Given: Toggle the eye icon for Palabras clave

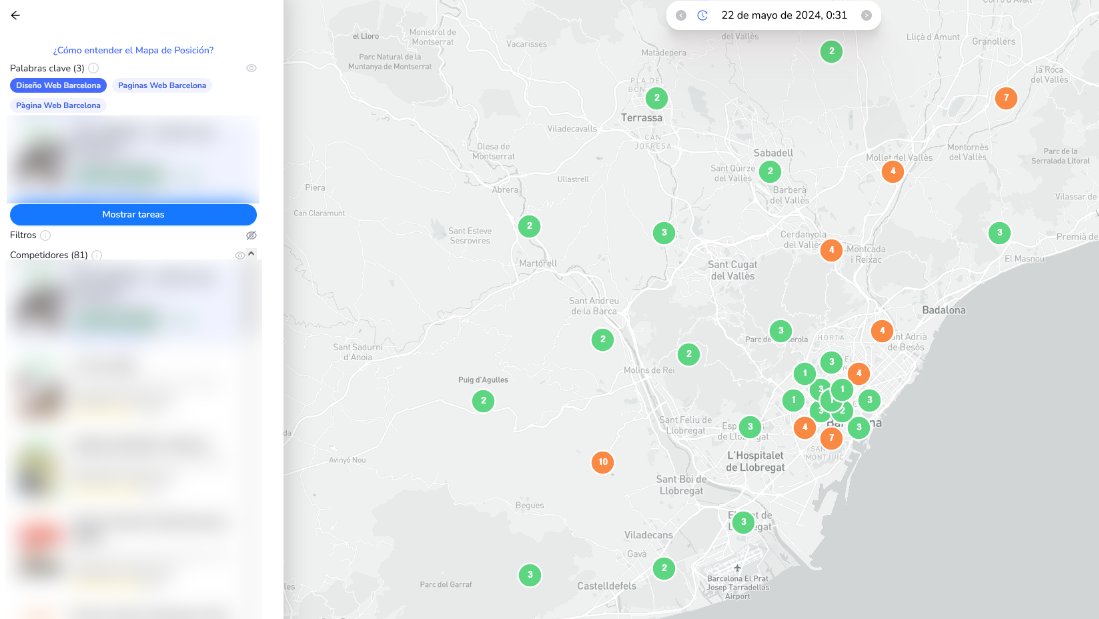Looking at the screenshot, I should 251,67.
